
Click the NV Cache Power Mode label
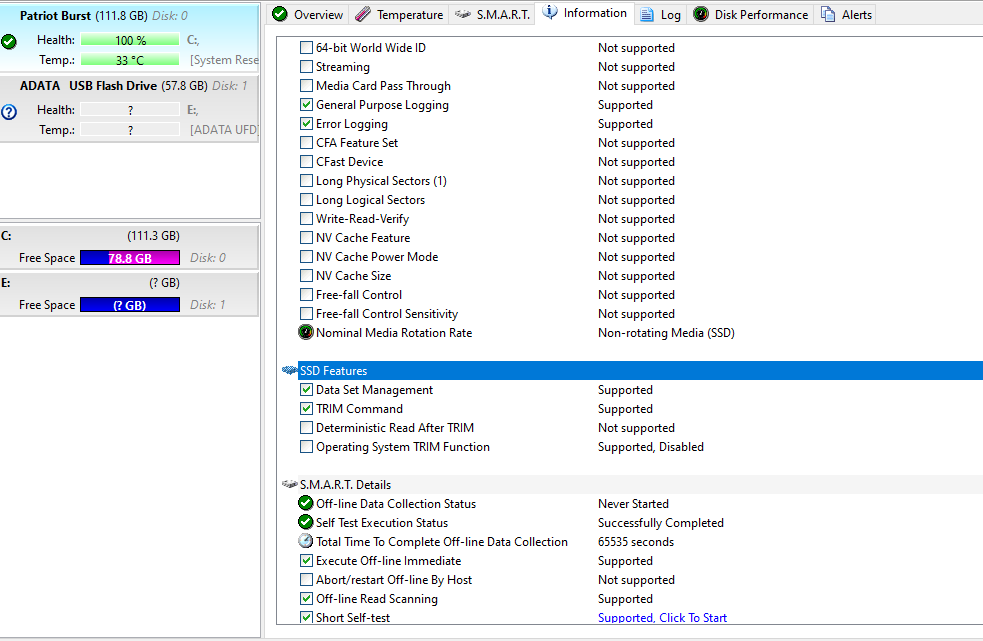click(377, 257)
